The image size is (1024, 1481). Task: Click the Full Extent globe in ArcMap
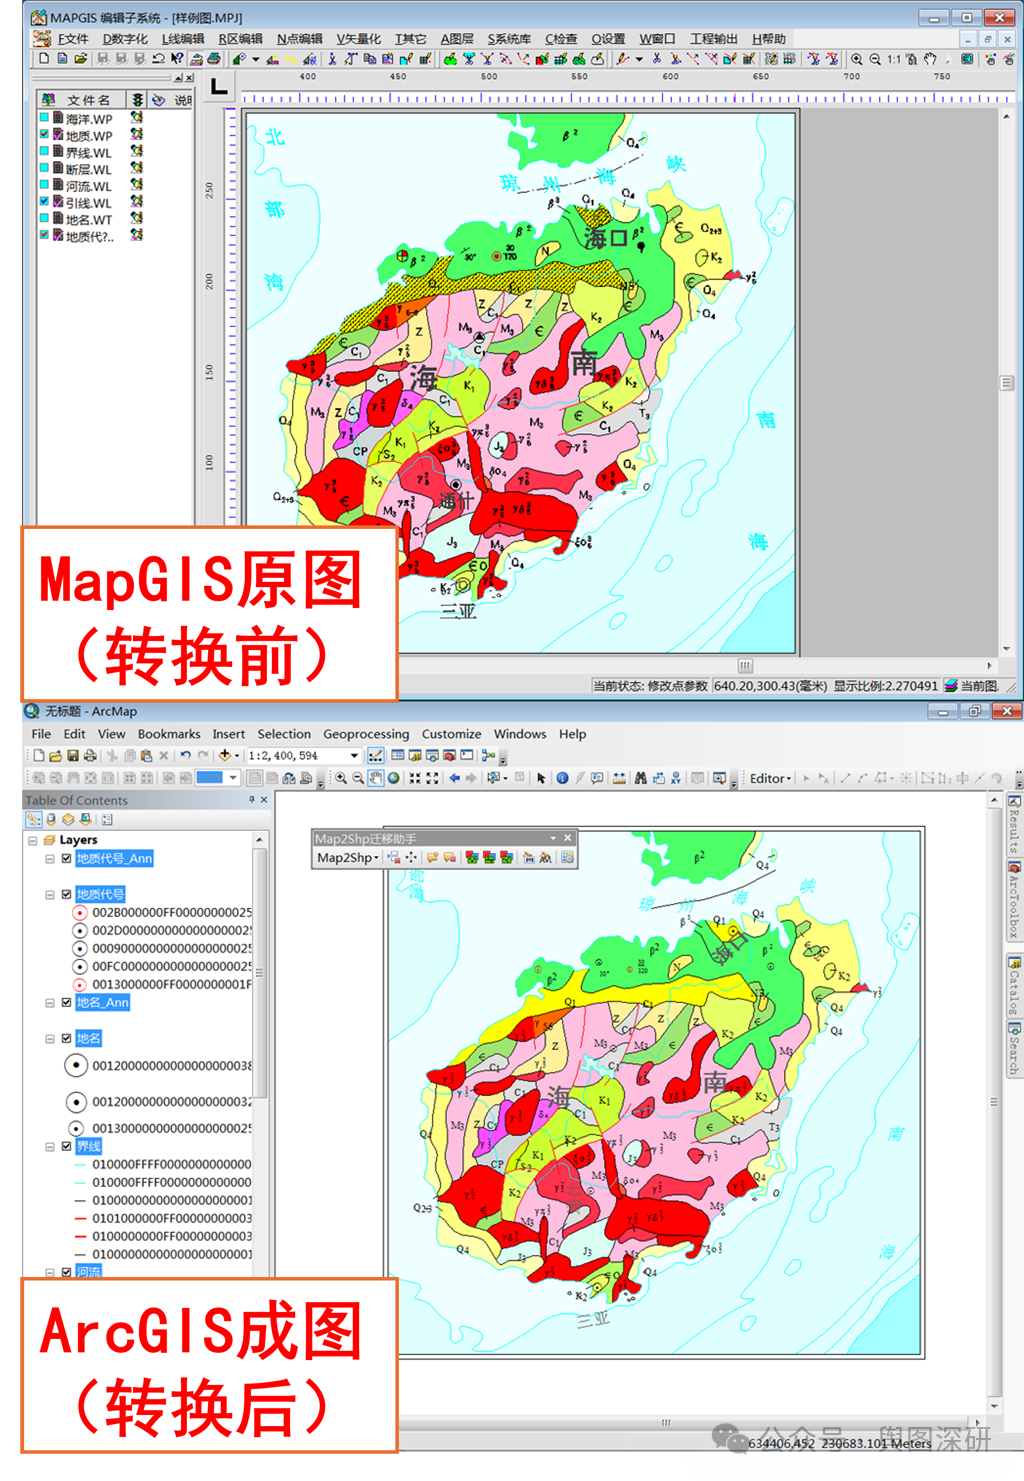[394, 778]
